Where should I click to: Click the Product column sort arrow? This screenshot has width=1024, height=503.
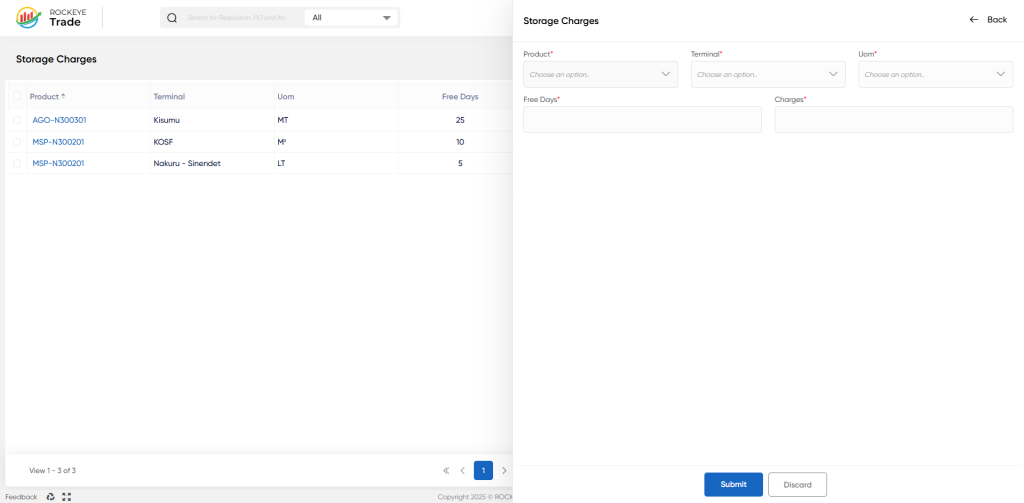[63, 96]
